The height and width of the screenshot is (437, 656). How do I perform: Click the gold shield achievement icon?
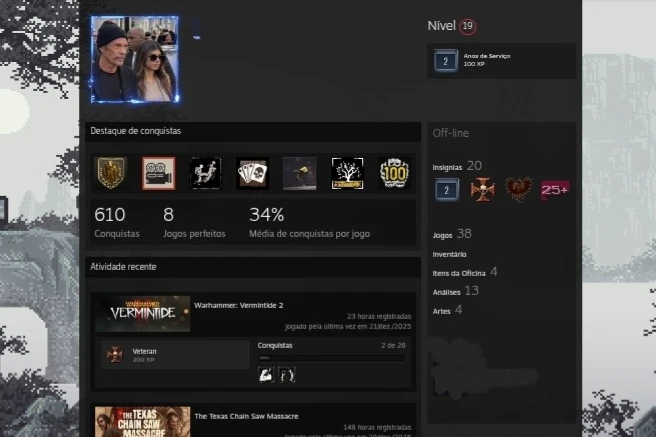coord(110,173)
